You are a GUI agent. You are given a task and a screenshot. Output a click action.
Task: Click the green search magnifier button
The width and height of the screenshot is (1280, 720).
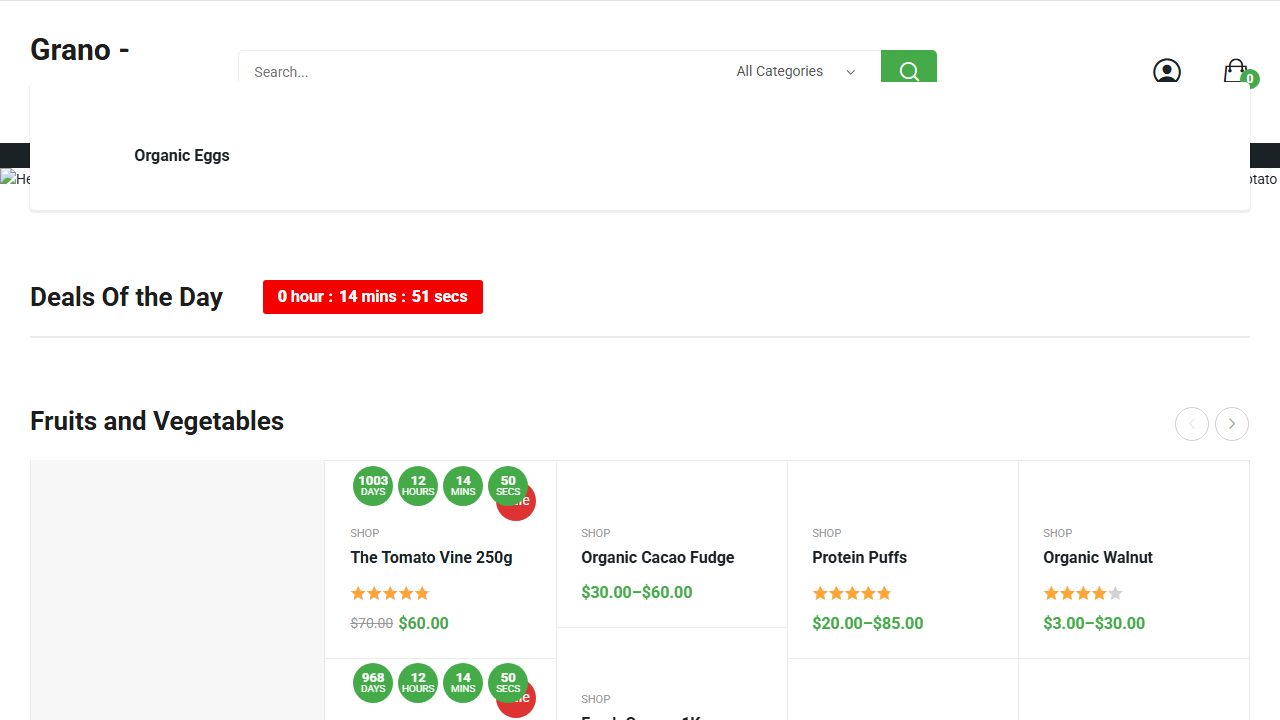[908, 67]
